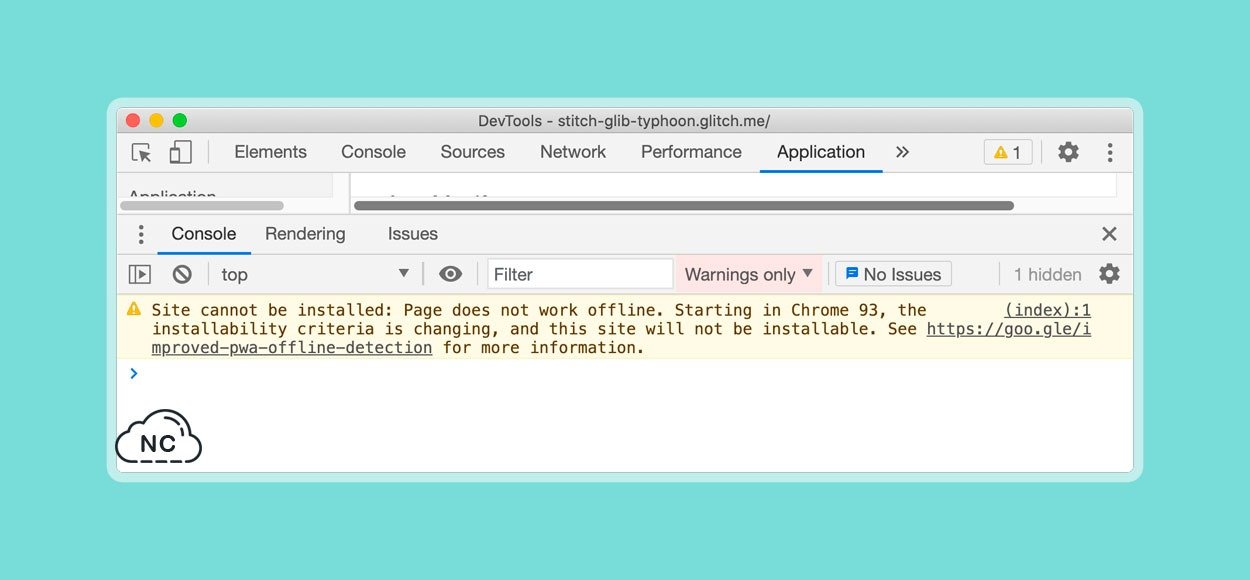Open the Sources tab
This screenshot has height=580, width=1250.
[x=472, y=152]
